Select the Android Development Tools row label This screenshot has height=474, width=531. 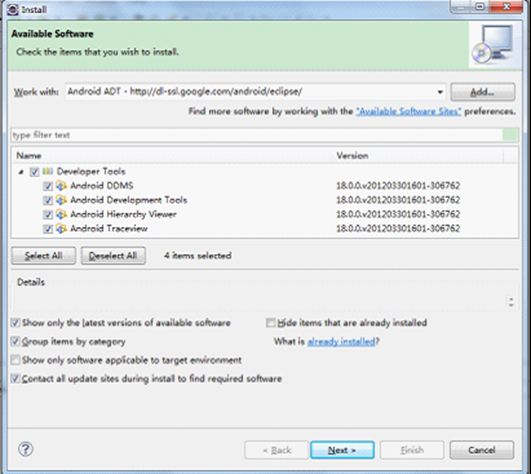(x=129, y=200)
